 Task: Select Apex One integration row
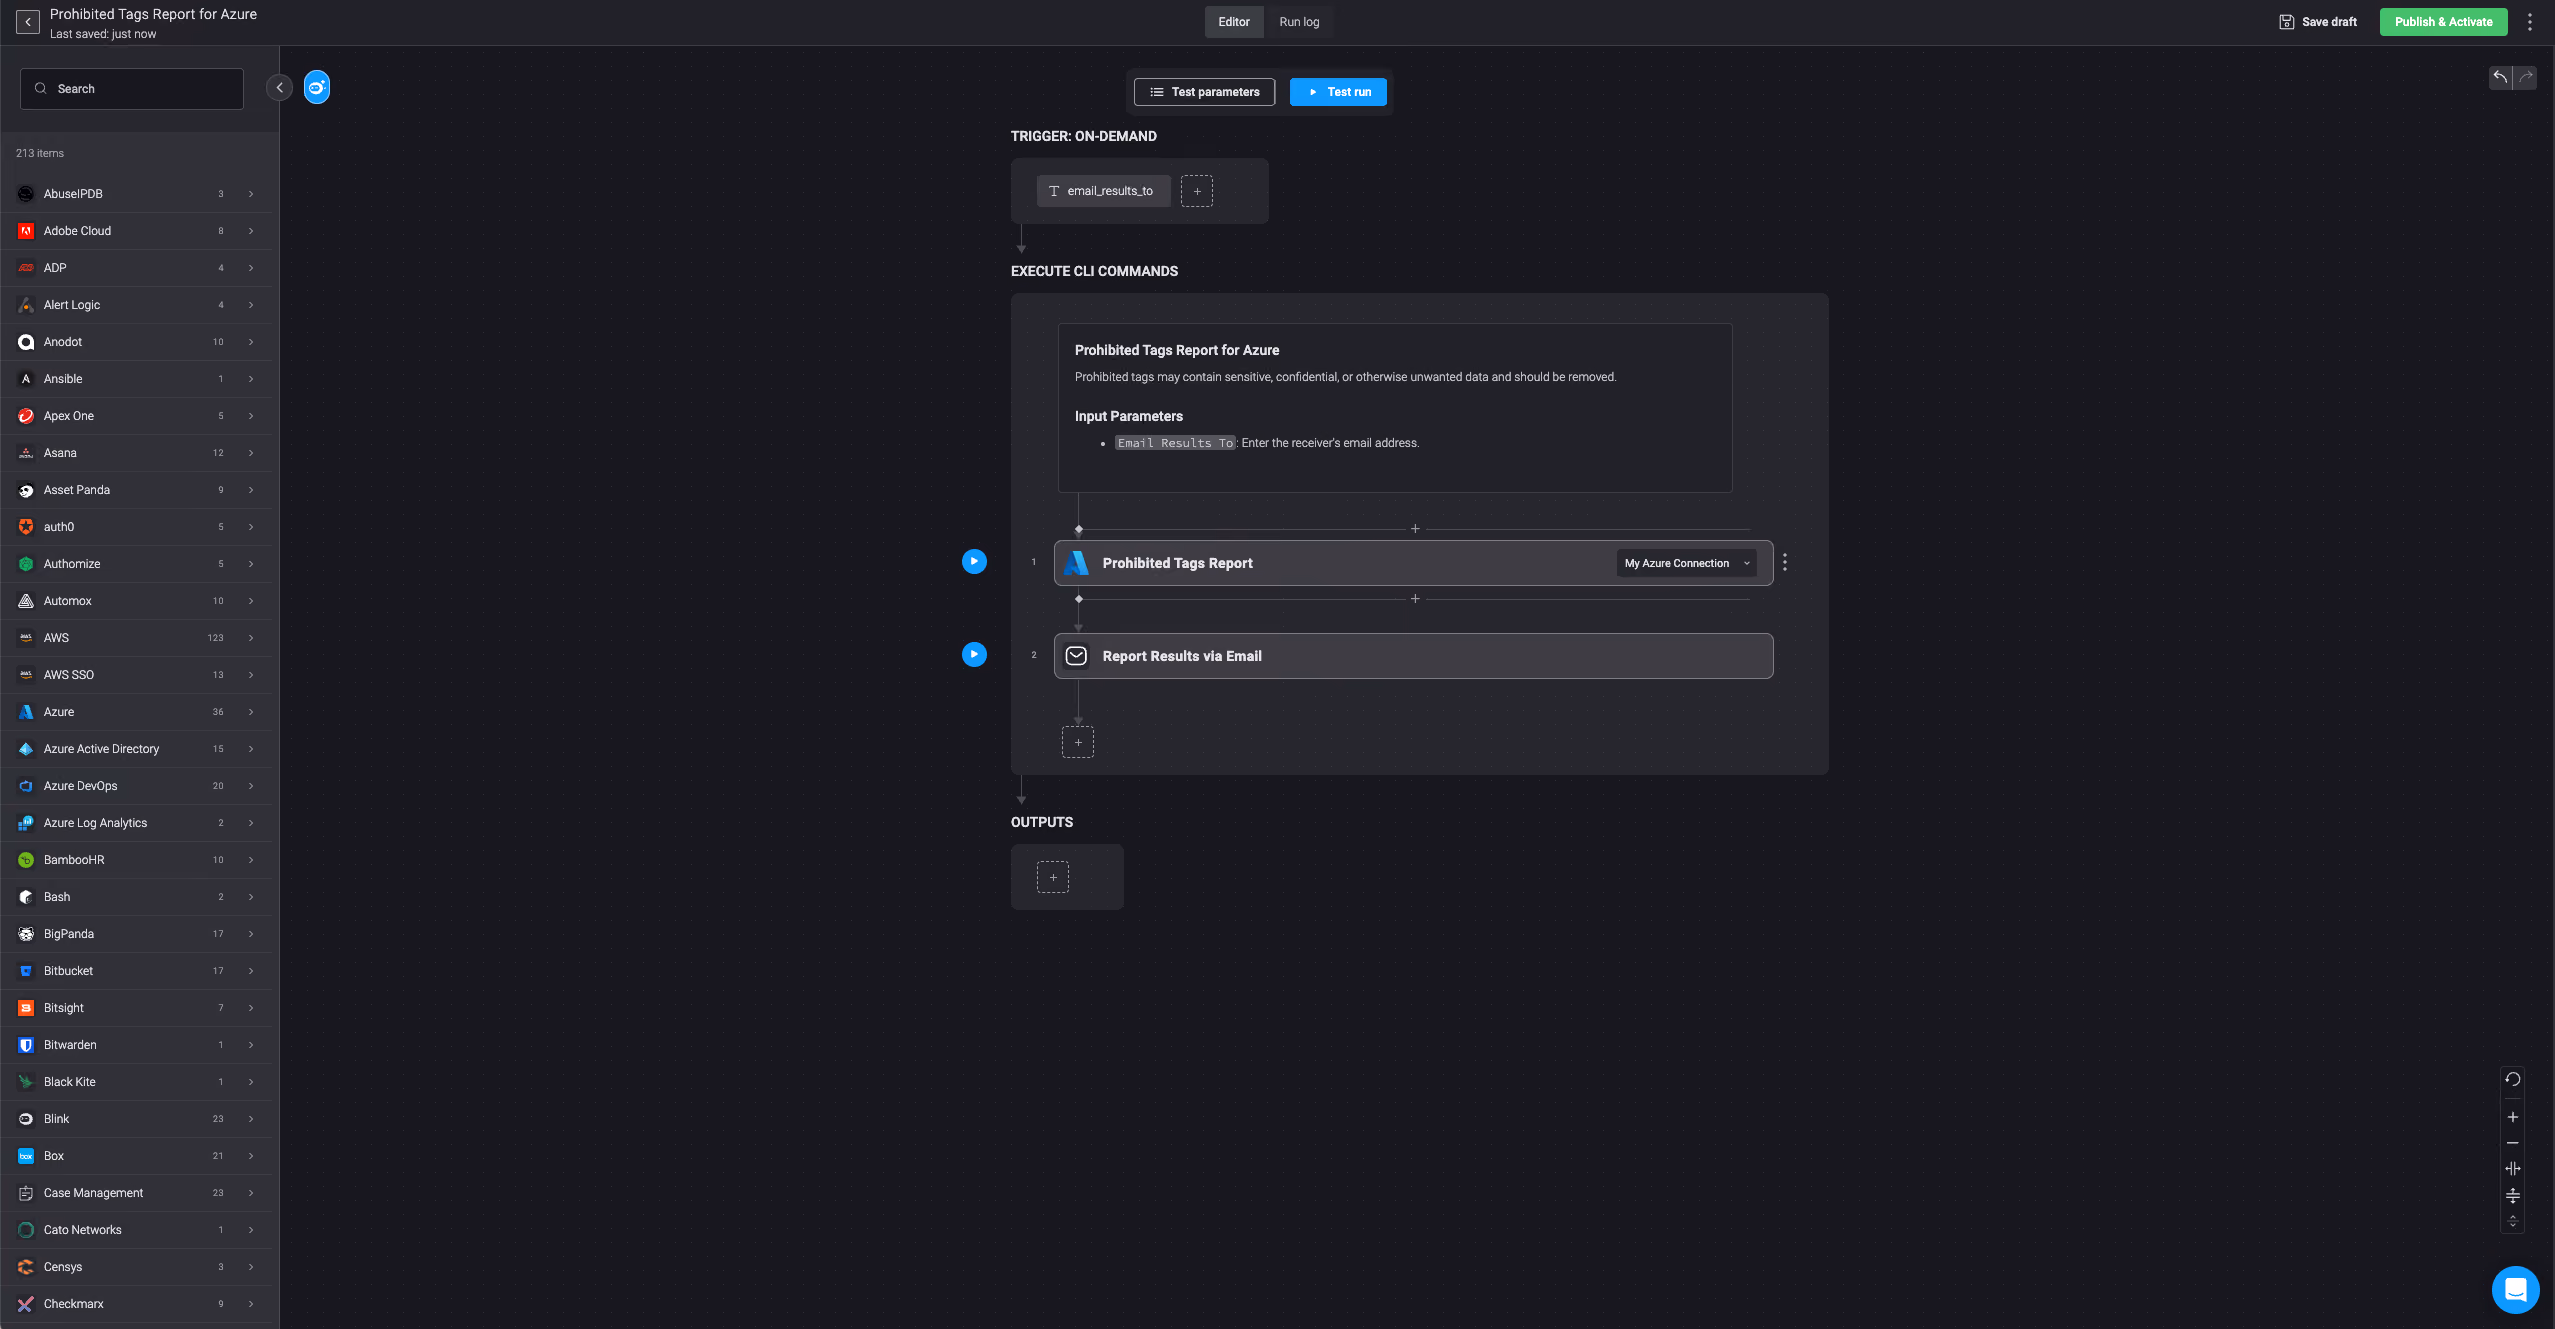click(x=136, y=416)
